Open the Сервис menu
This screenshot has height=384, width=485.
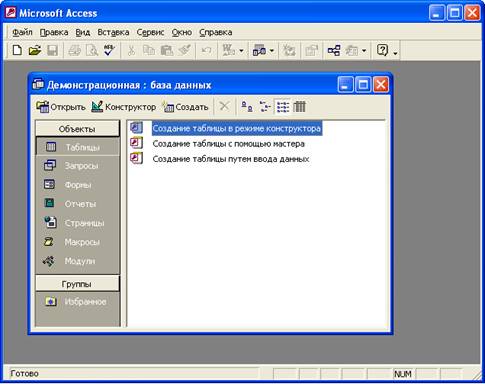point(150,32)
